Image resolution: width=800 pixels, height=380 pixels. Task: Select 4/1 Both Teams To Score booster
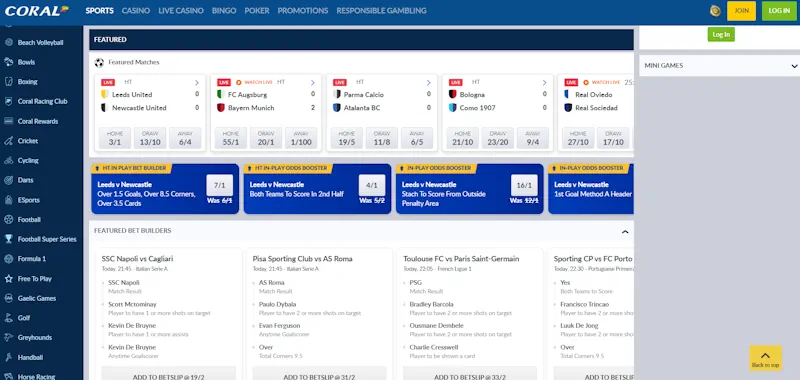coord(372,185)
